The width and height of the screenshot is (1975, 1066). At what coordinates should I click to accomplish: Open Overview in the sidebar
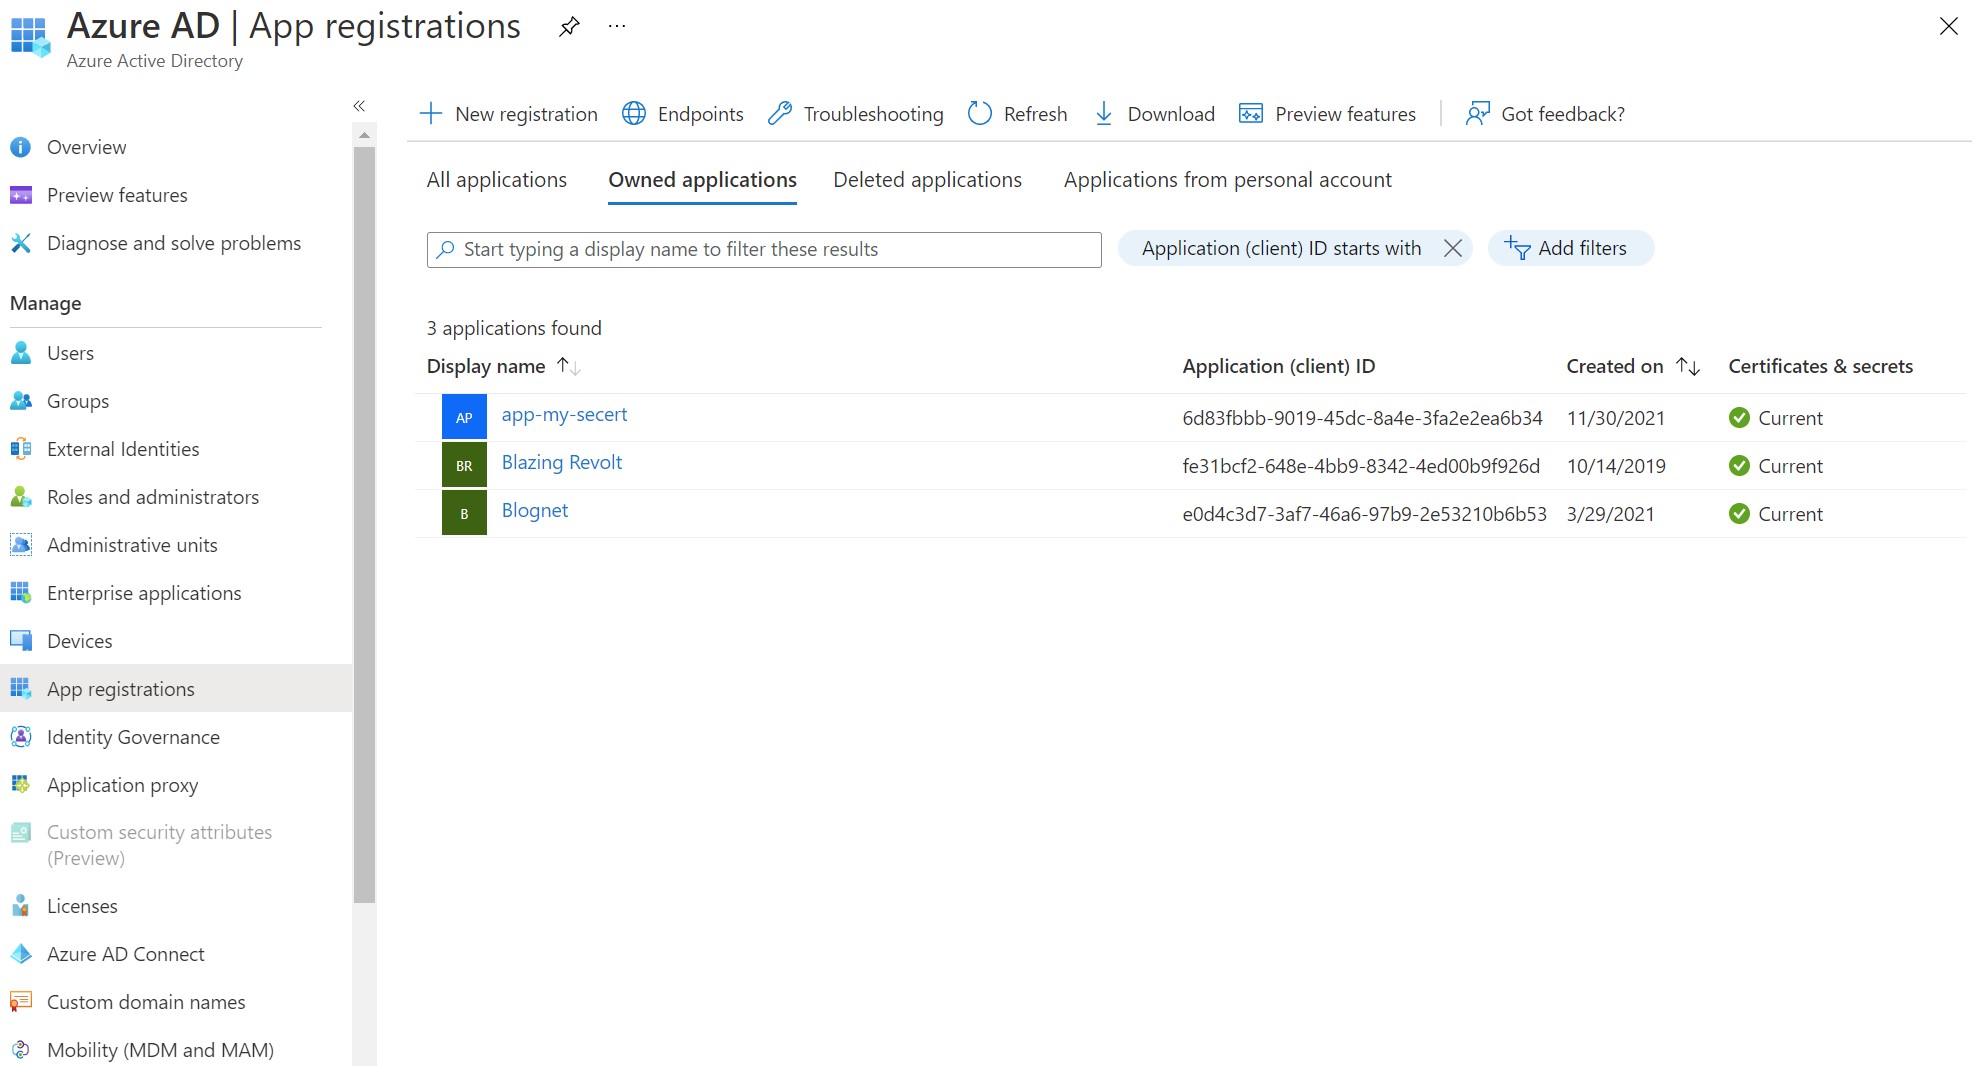(x=86, y=147)
